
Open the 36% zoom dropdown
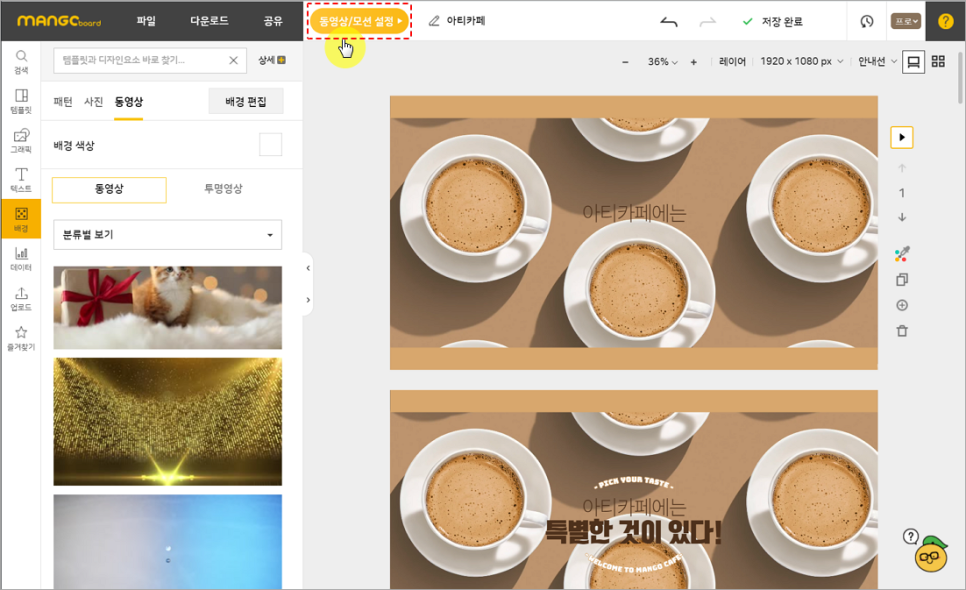[662, 62]
